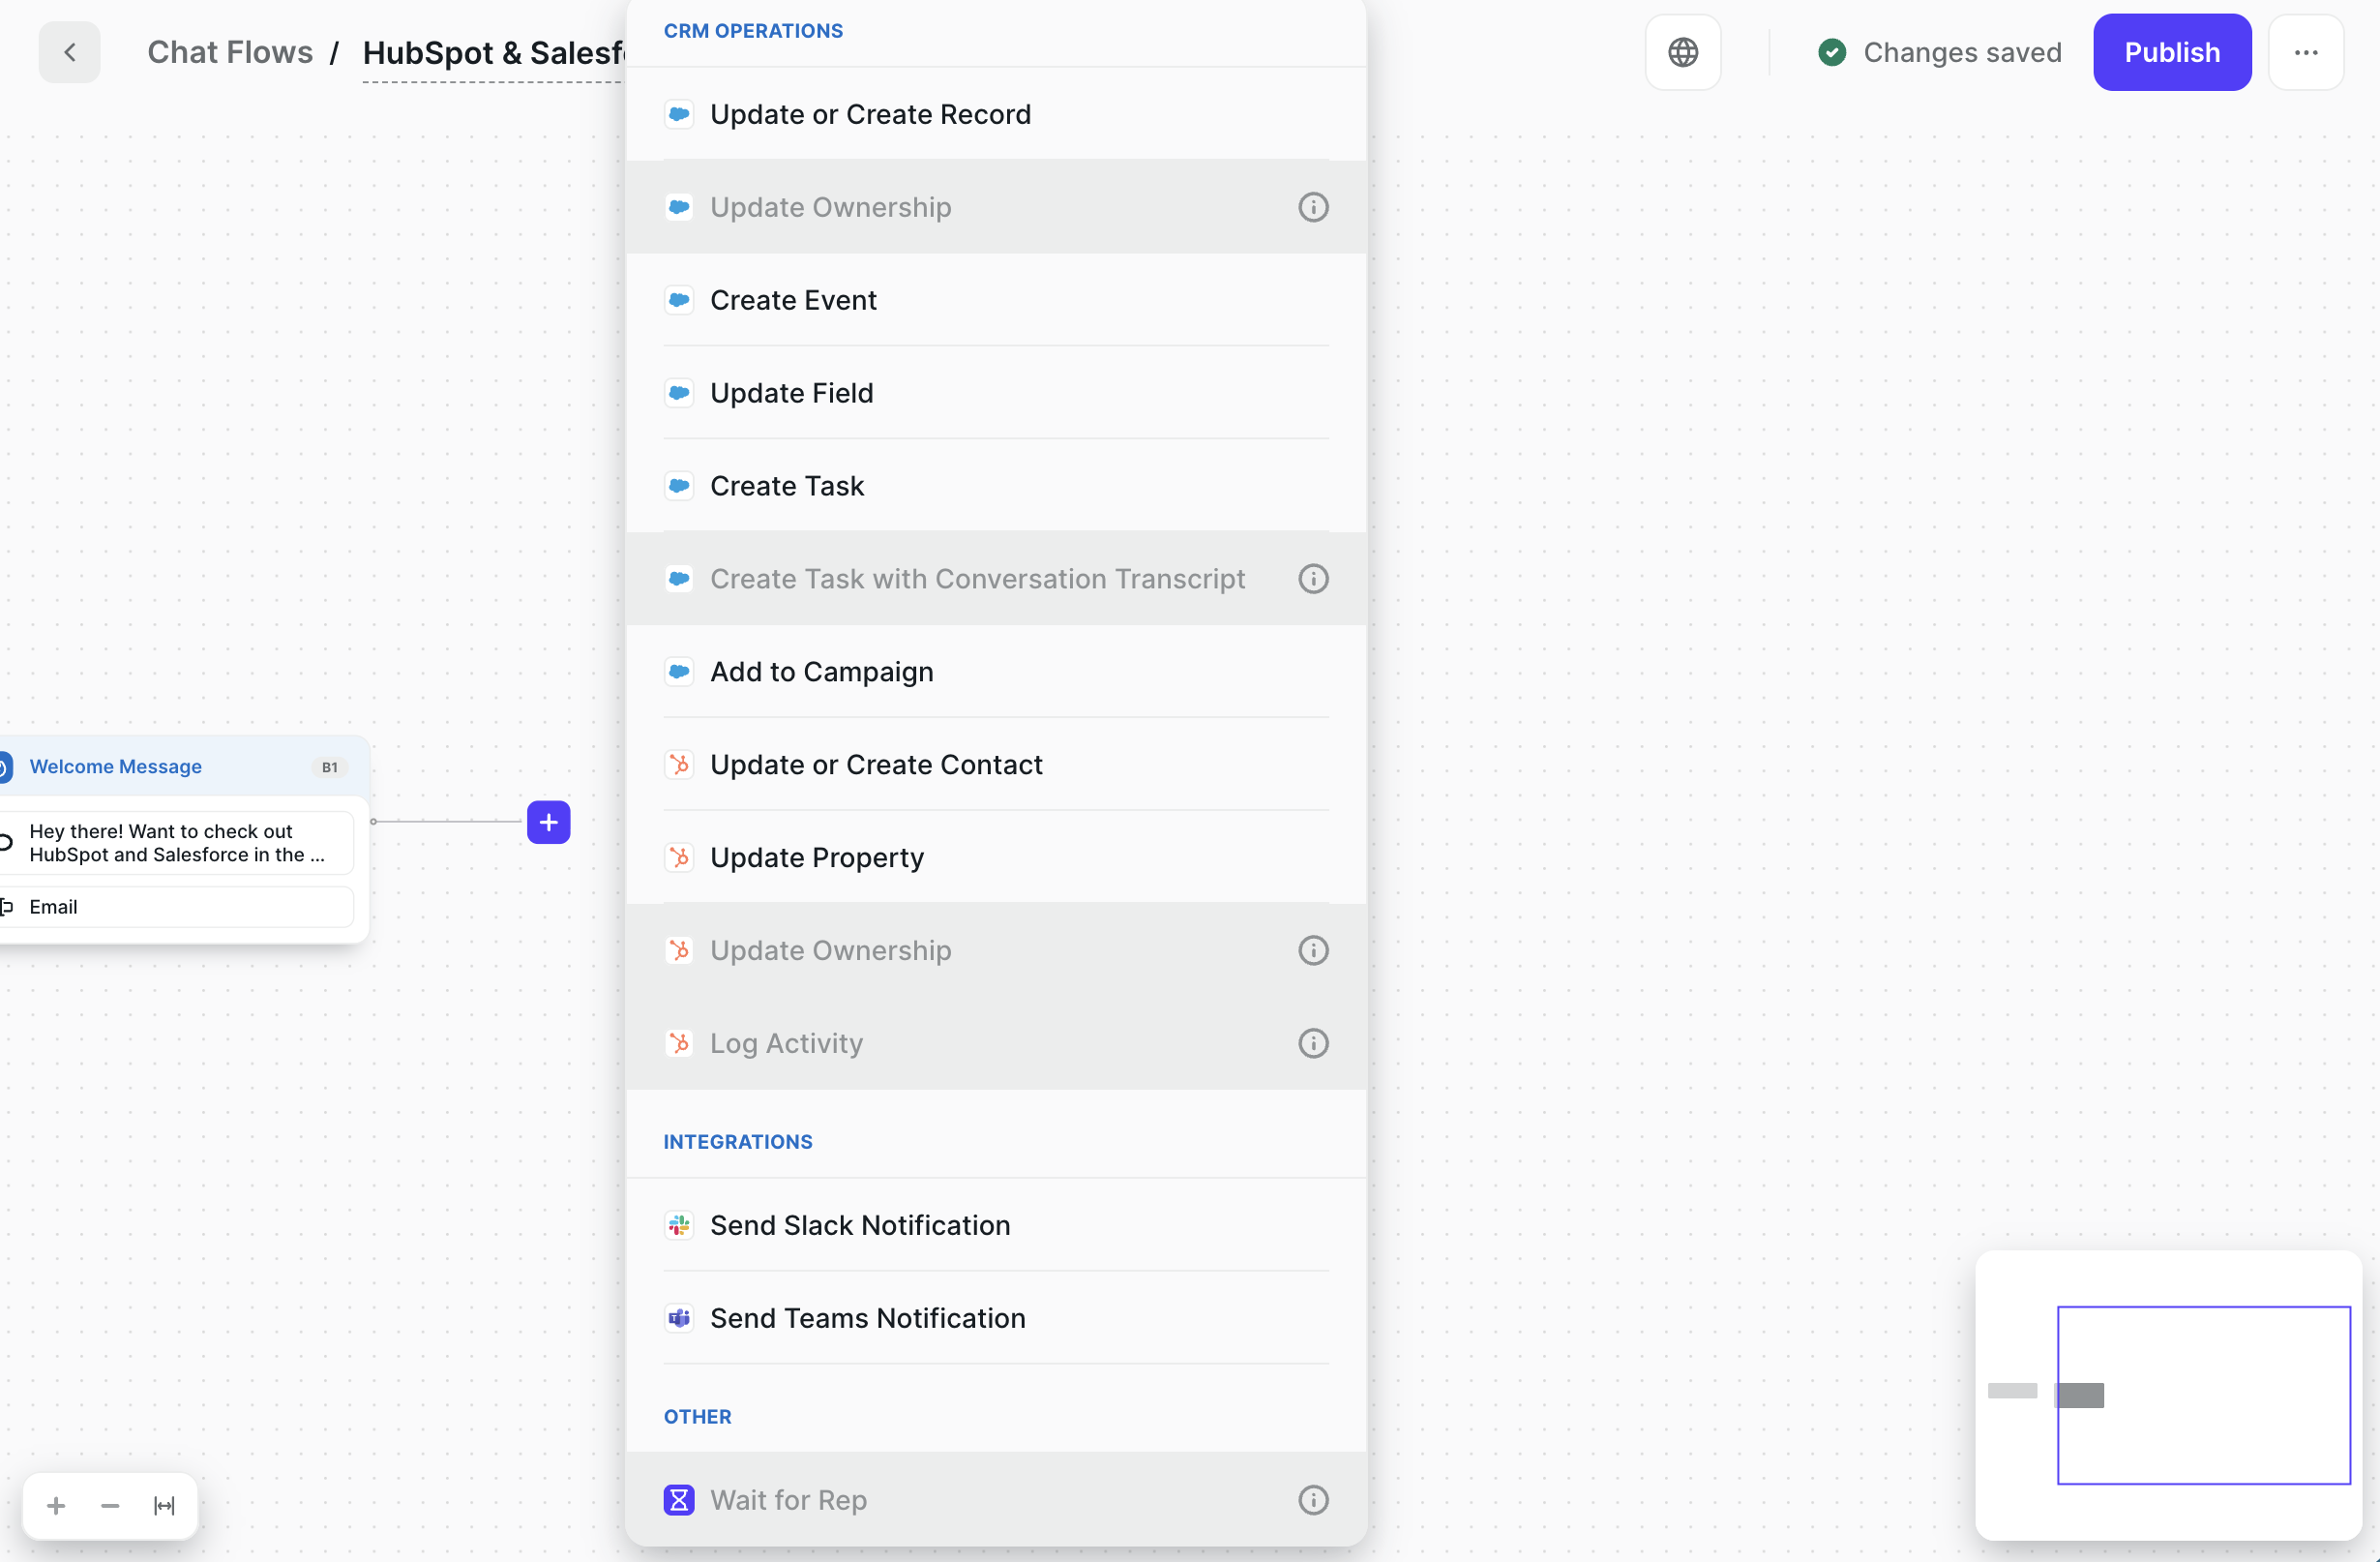Viewport: 2380px width, 1562px height.
Task: Select Log Activity option
Action: 996,1043
